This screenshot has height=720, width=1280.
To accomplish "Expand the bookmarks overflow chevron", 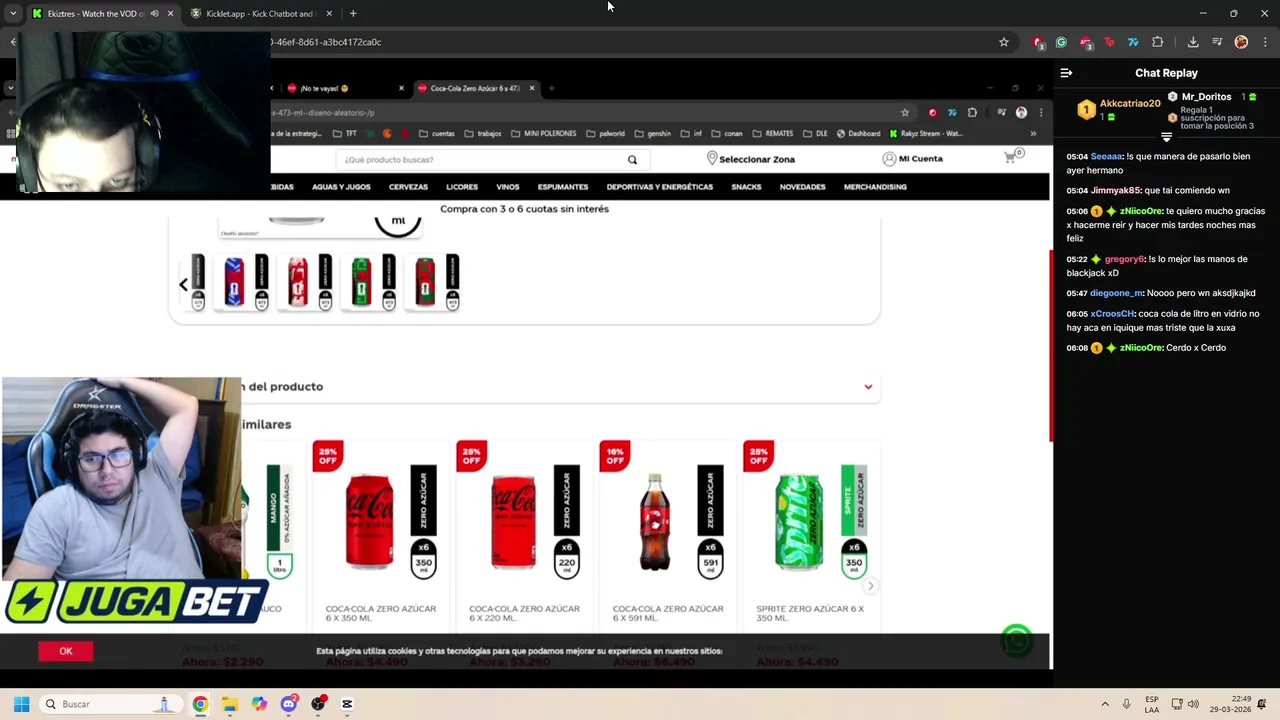I will click(x=1033, y=133).
